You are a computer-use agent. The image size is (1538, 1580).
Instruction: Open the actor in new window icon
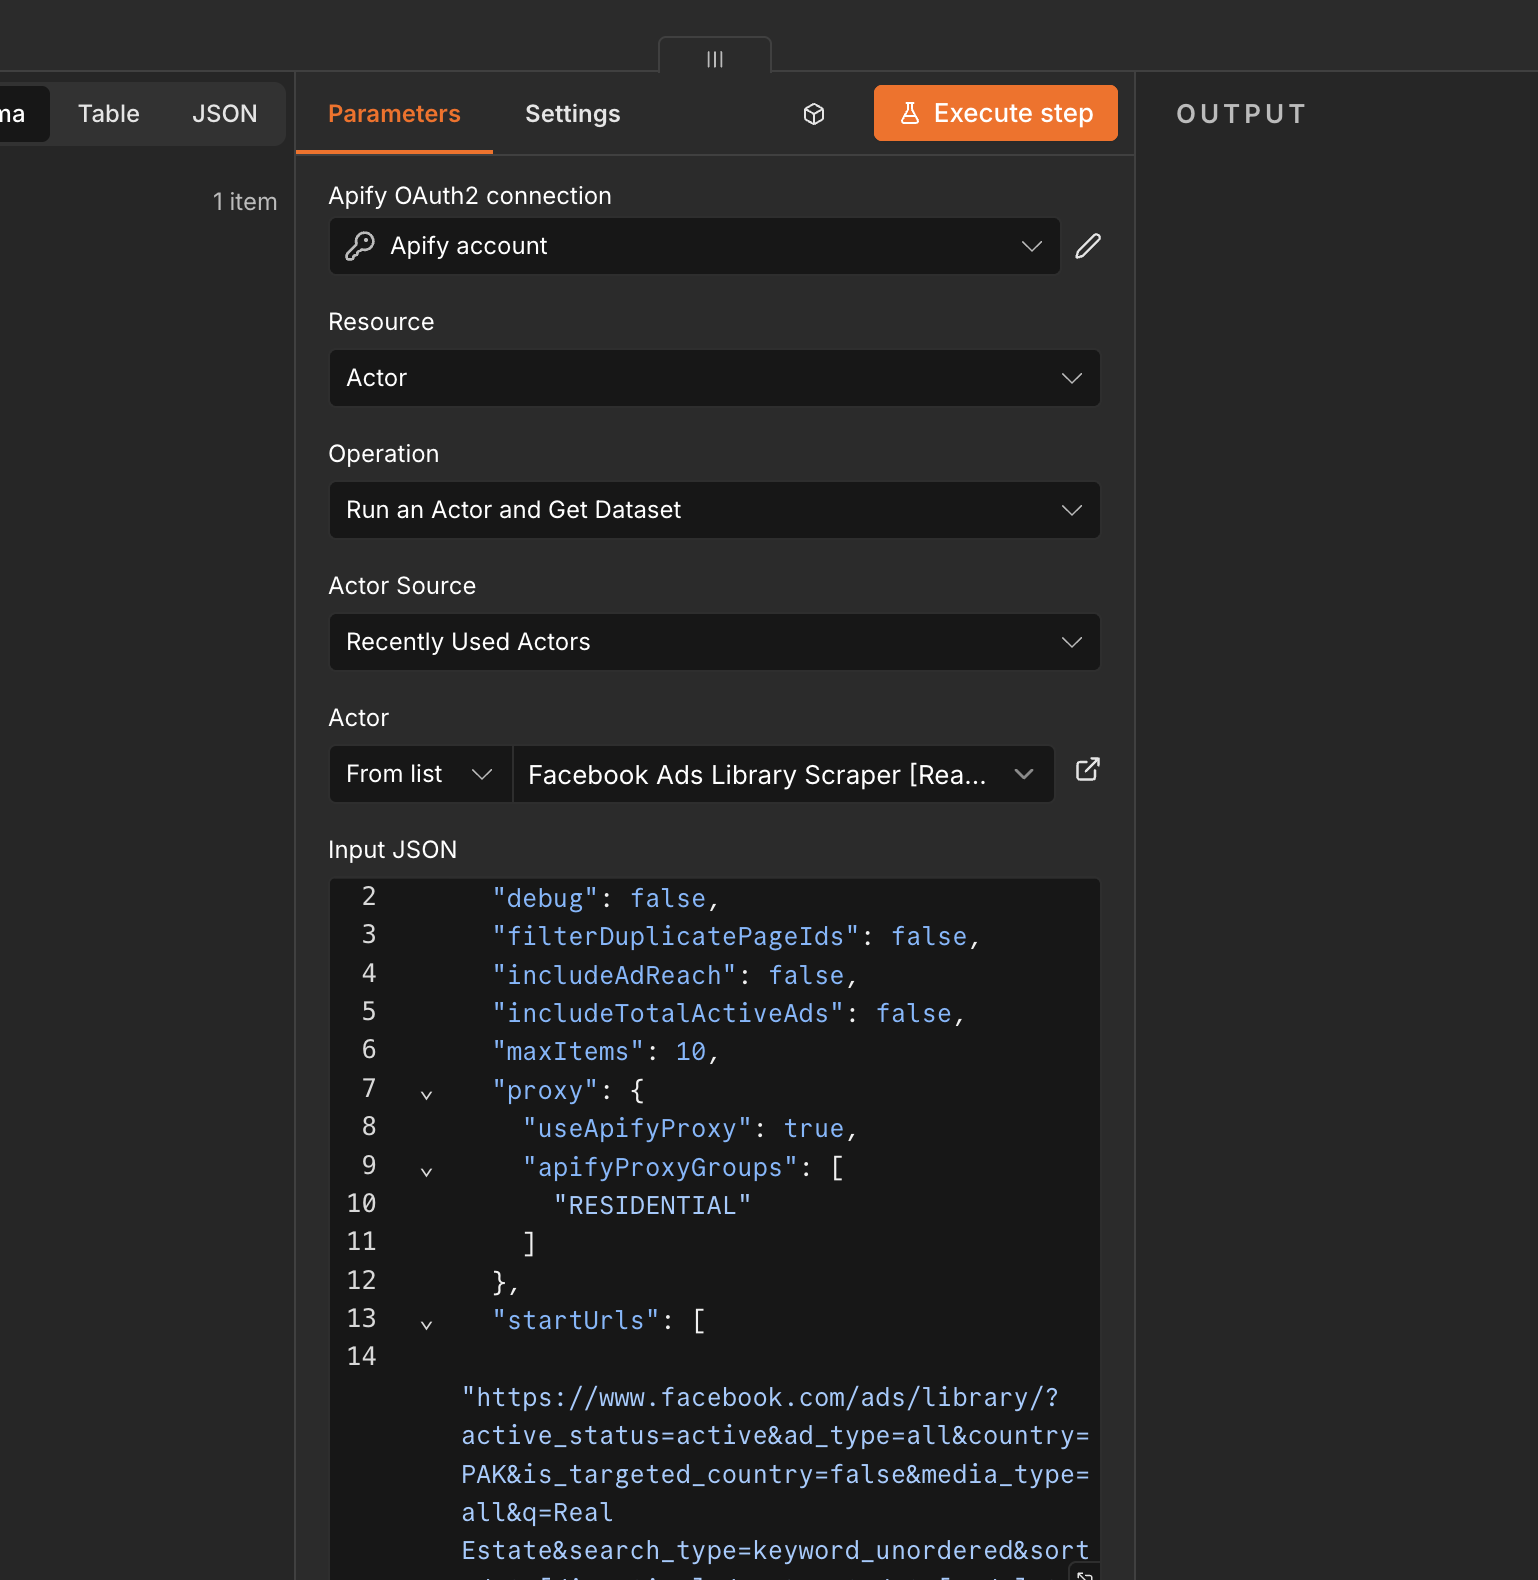[x=1087, y=770]
